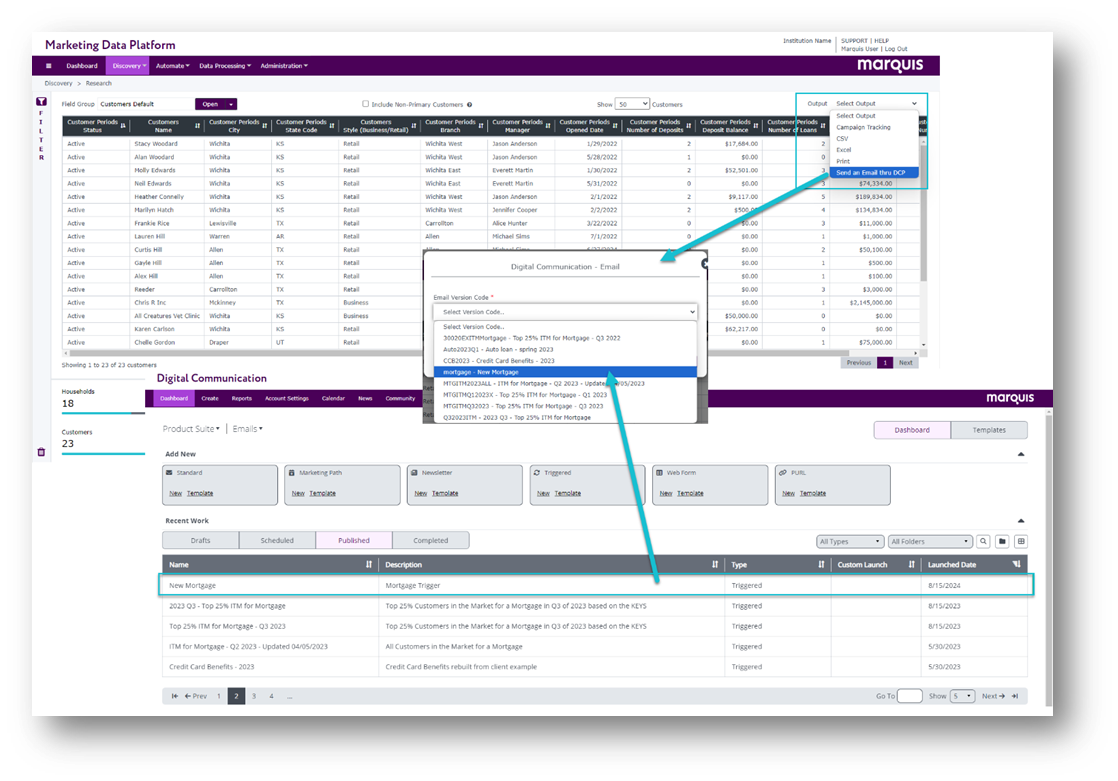Toggle Include Non-Primary Customers checkbox
1118x781 pixels.
(x=366, y=104)
